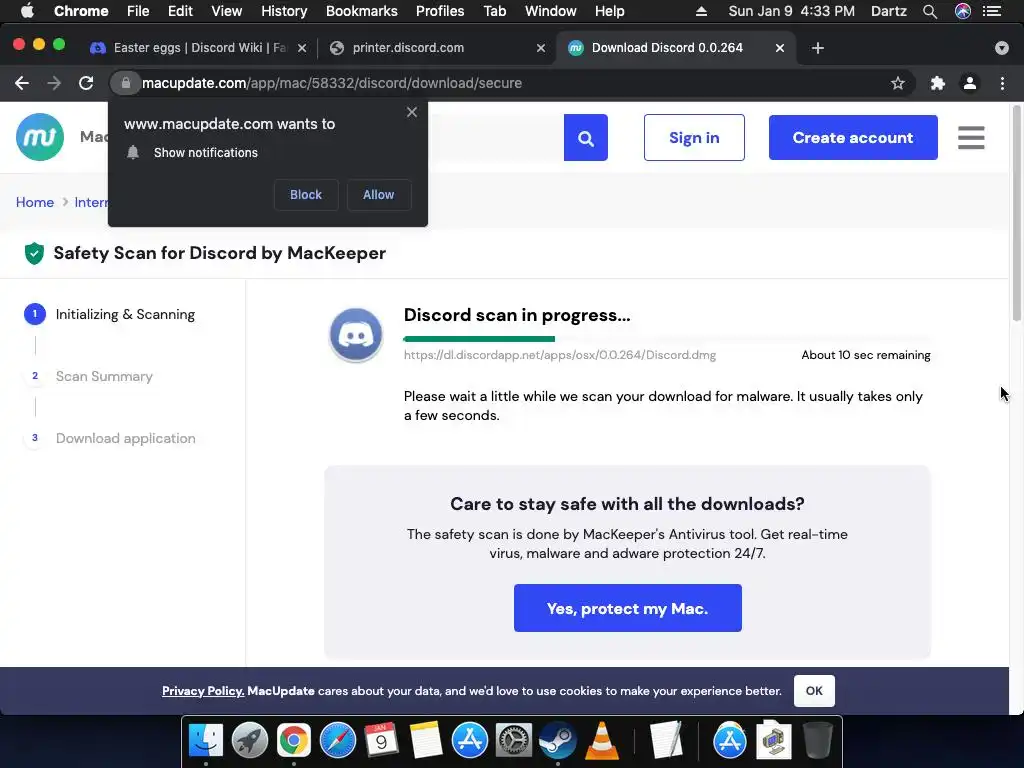1024x768 pixels.
Task: Click the notification bell icon
Action: tap(133, 153)
